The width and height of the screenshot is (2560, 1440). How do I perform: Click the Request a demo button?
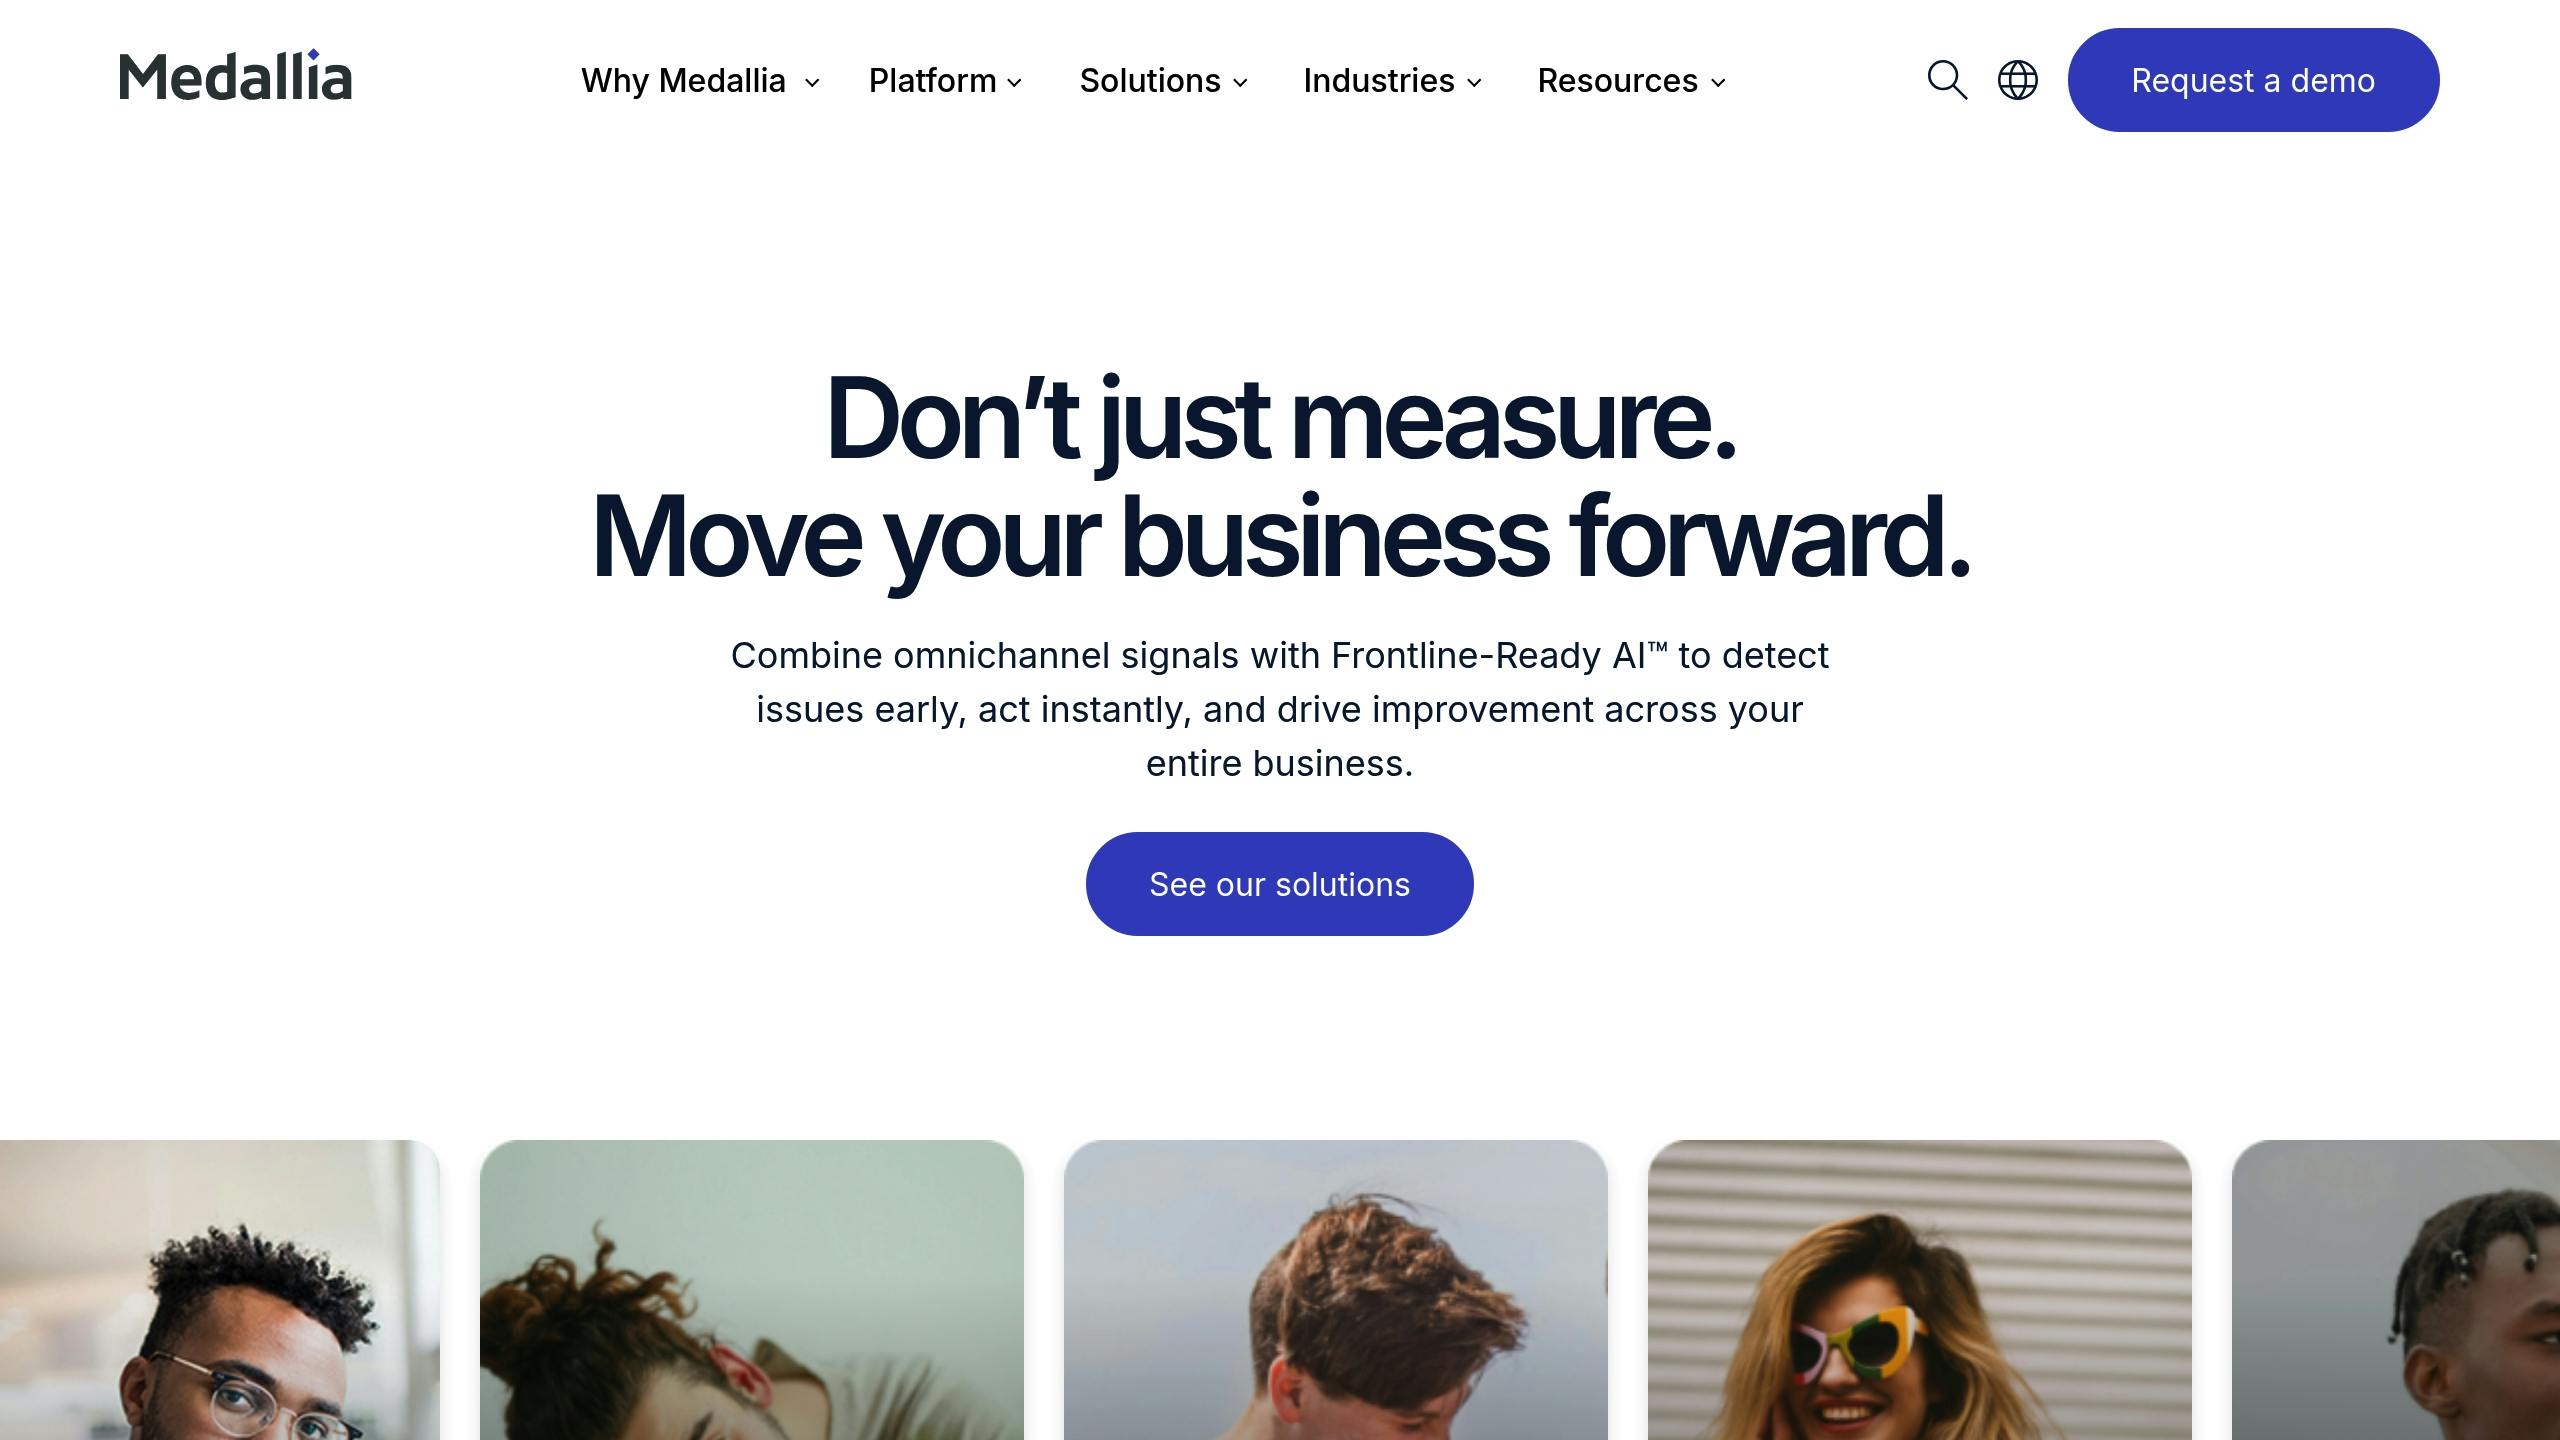(x=2253, y=80)
